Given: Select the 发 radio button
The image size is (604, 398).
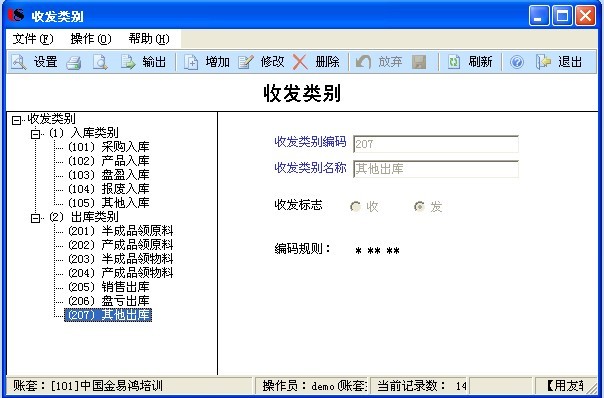Looking at the screenshot, I should tap(419, 207).
